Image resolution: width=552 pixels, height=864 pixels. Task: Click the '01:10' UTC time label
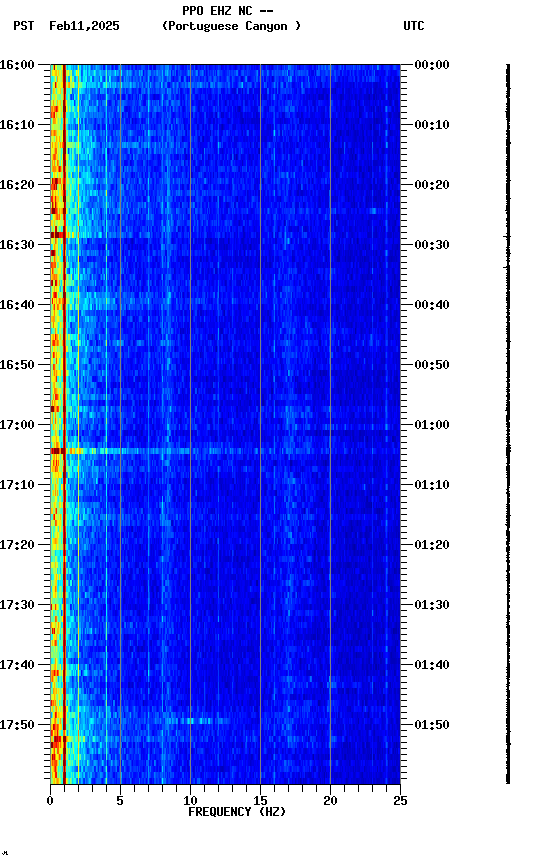point(432,485)
